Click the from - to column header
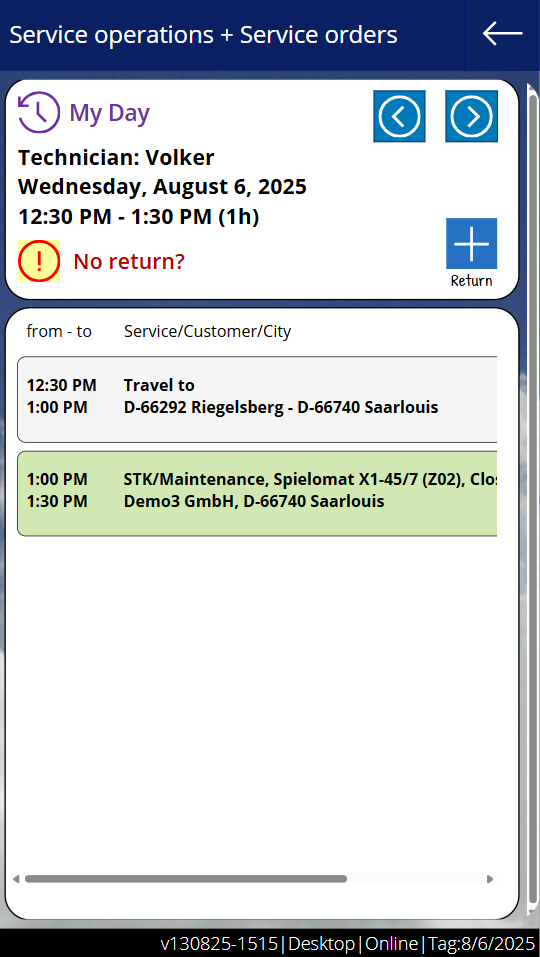540x957 pixels. click(59, 331)
